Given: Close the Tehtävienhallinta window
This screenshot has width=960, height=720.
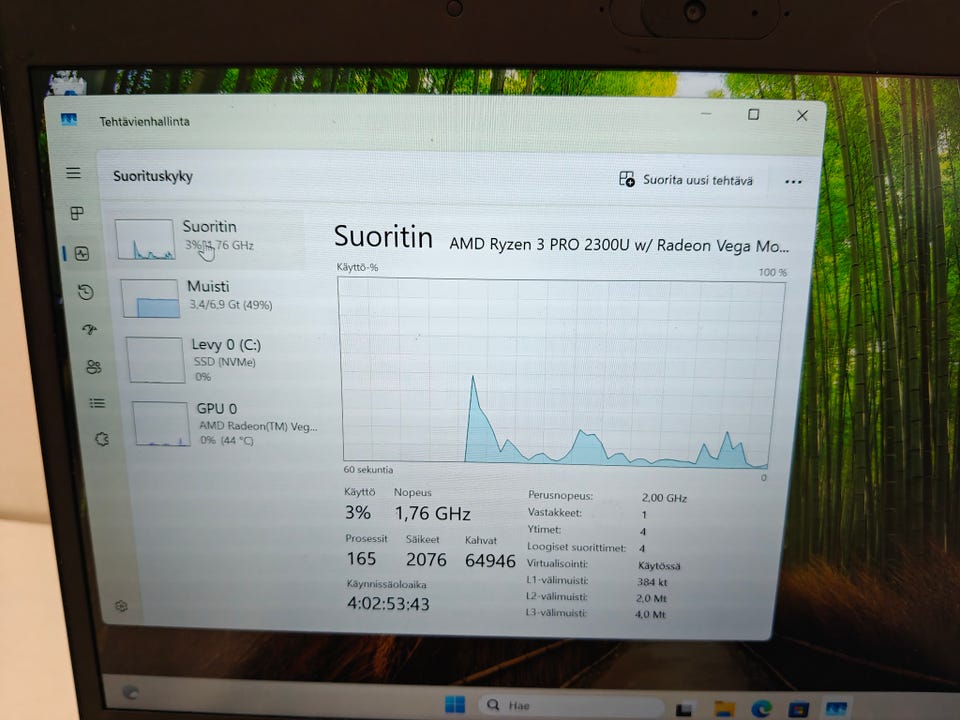Looking at the screenshot, I should [x=802, y=116].
